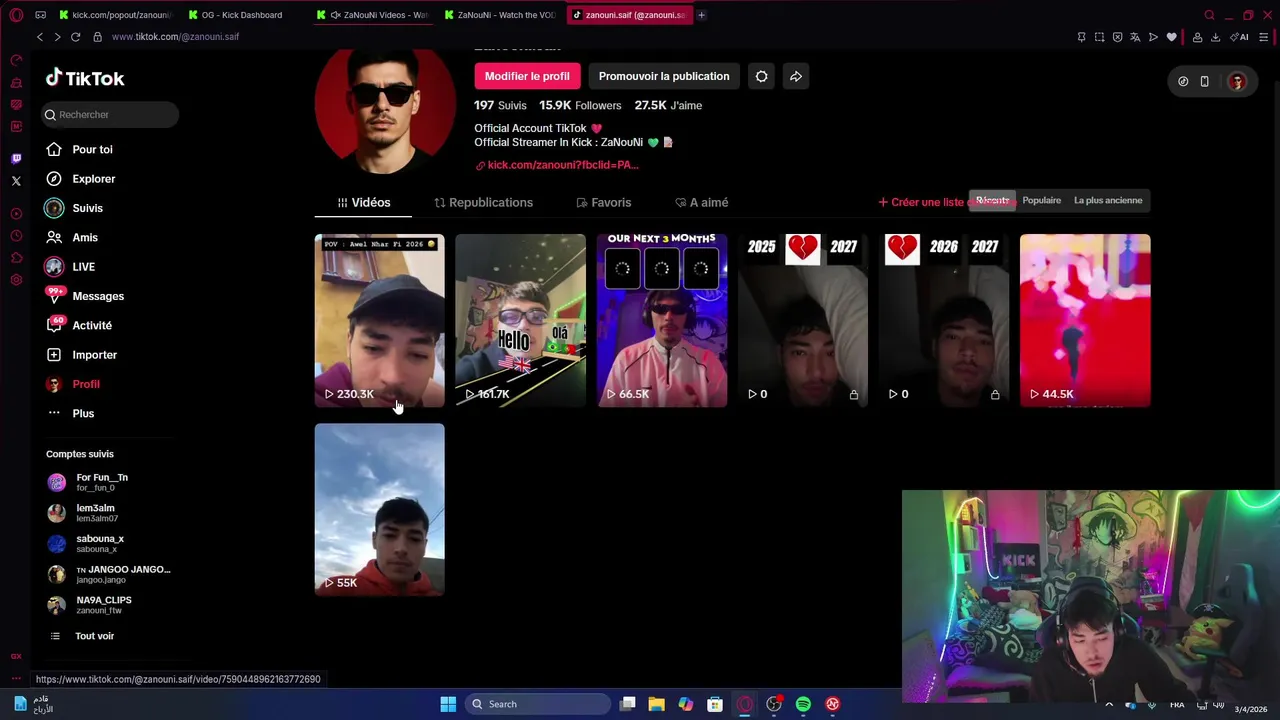Open Microsoft Store from the taskbar

[715, 704]
